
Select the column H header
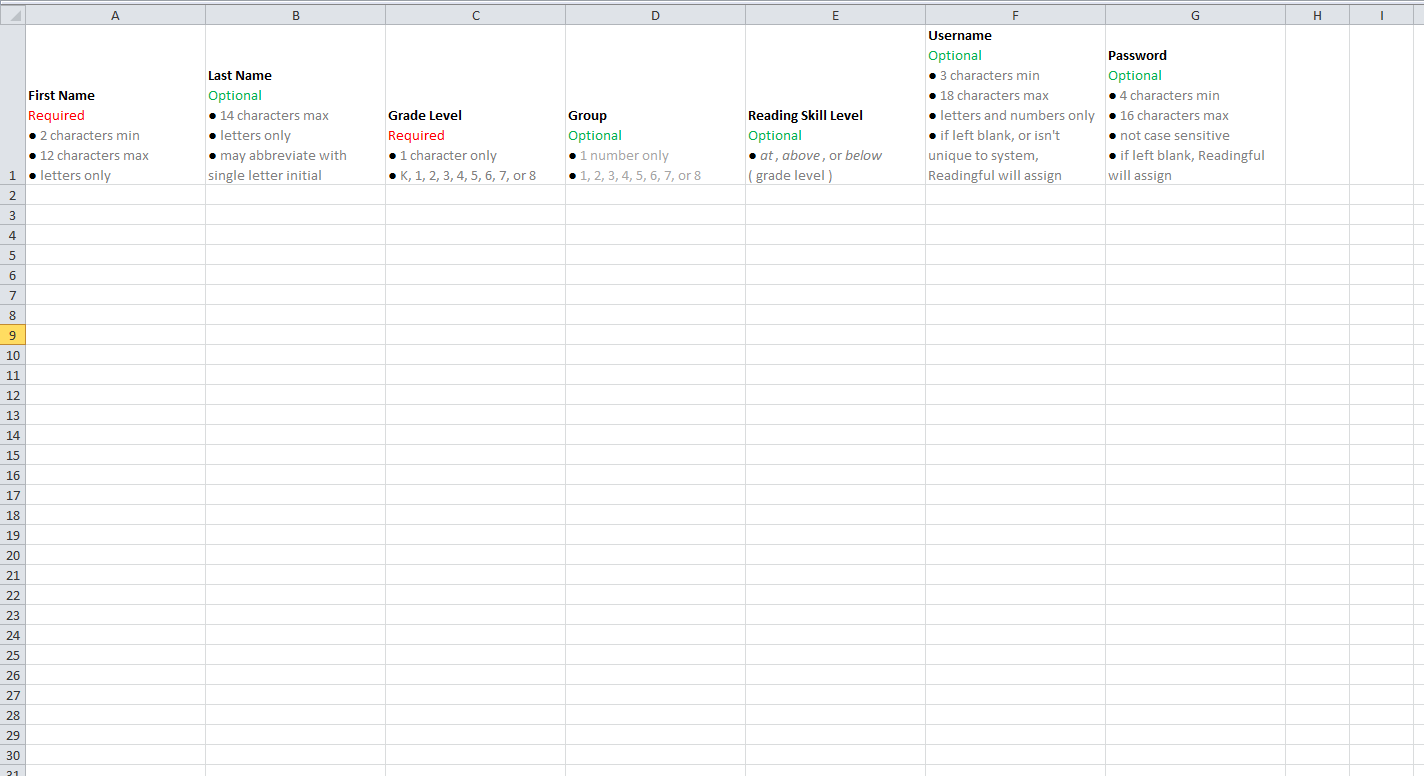tap(1317, 15)
